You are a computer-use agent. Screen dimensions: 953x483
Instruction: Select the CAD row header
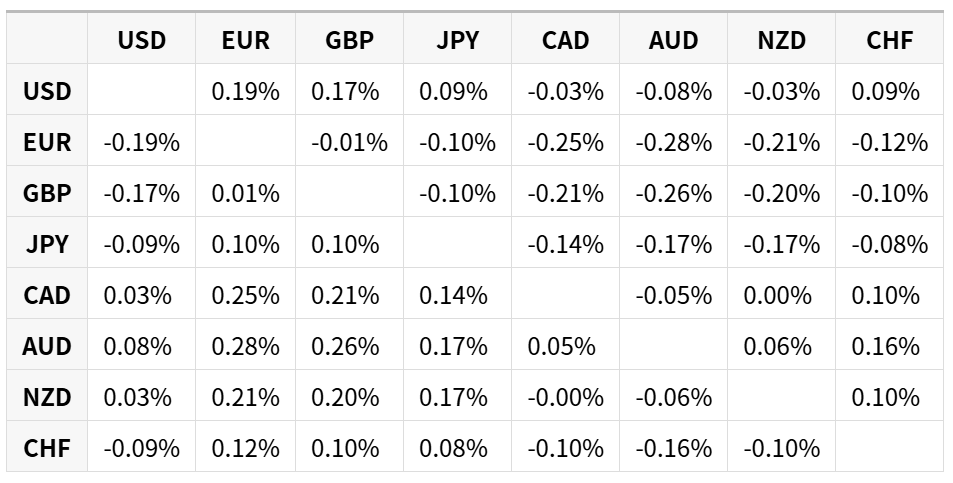(x=47, y=294)
